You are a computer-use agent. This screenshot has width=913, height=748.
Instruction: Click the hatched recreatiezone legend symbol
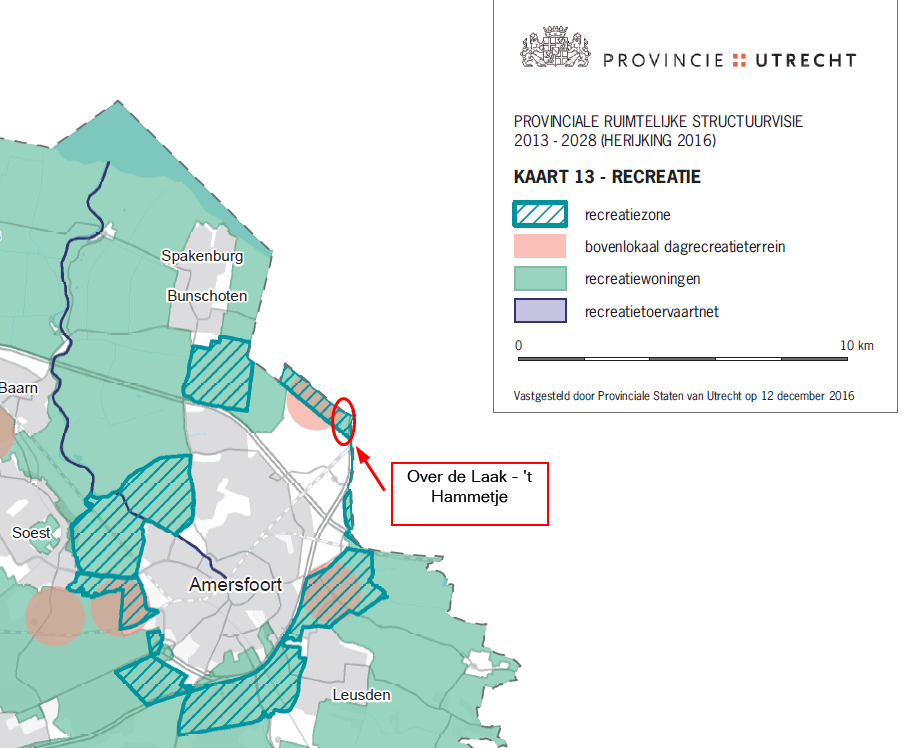click(540, 214)
